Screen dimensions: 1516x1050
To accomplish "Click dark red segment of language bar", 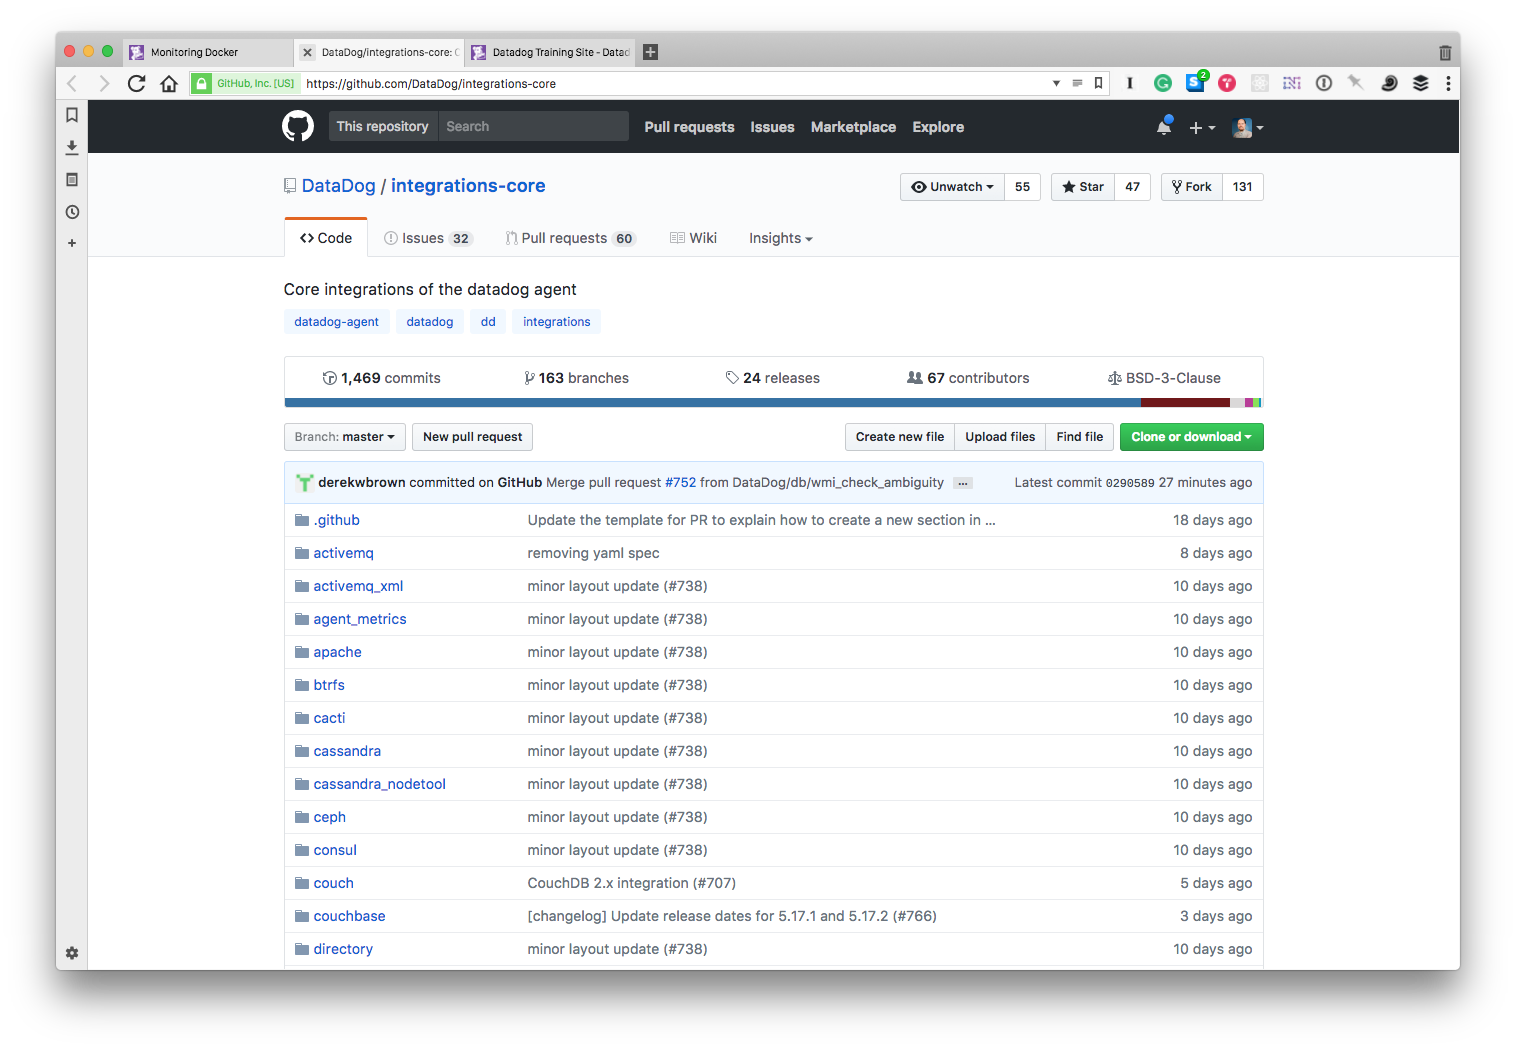I will pyautogui.click(x=1185, y=403).
